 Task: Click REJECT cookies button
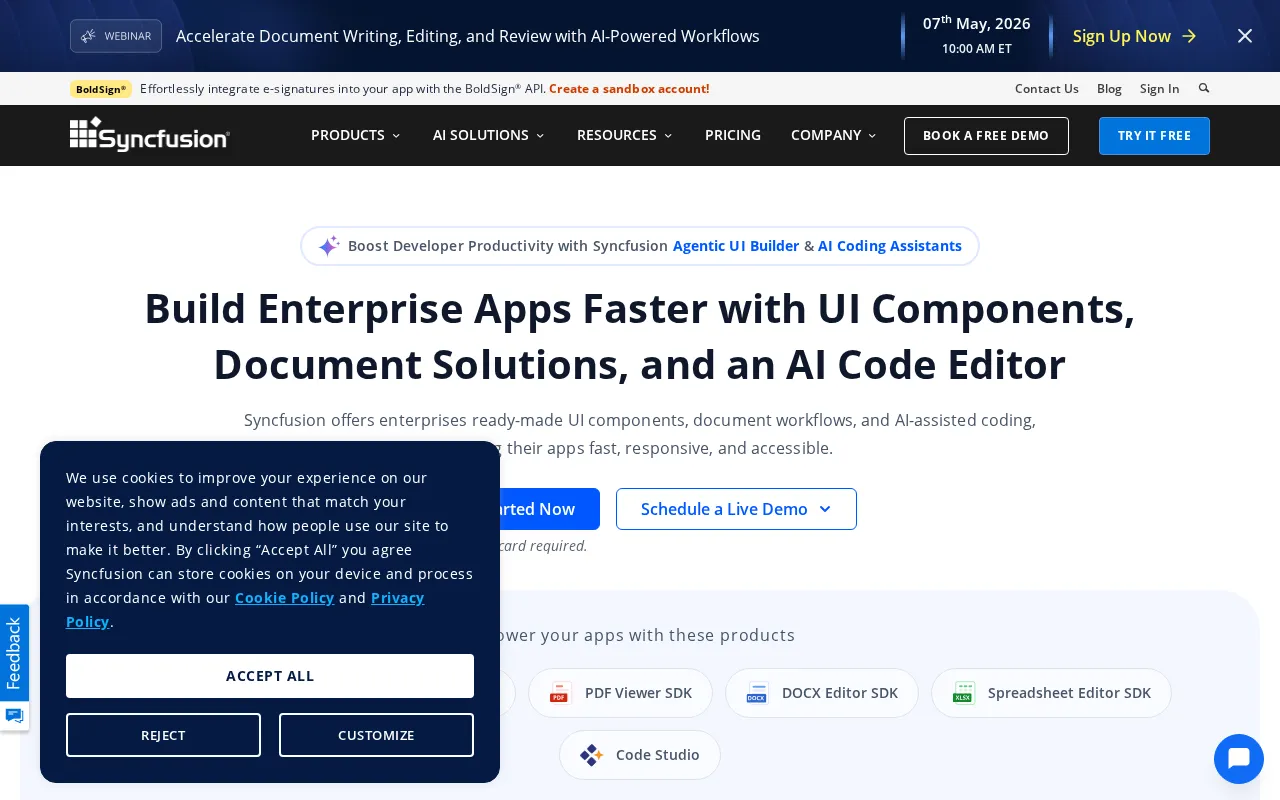(x=163, y=735)
